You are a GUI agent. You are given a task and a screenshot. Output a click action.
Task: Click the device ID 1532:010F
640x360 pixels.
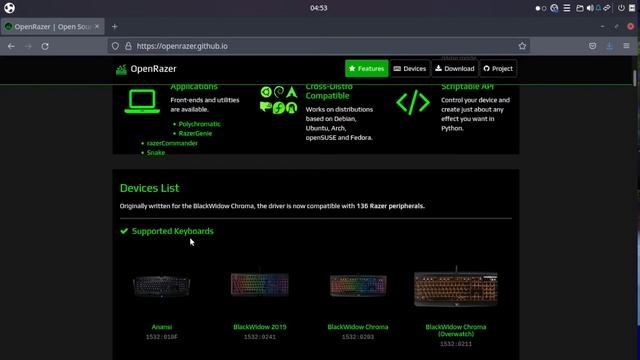(162, 337)
